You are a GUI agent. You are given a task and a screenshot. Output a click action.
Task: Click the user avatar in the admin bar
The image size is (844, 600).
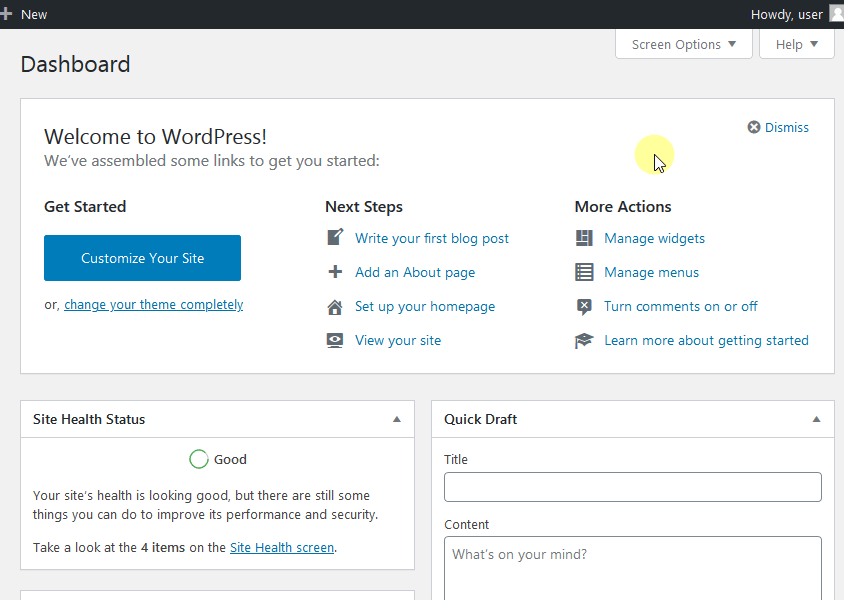[x=836, y=14]
